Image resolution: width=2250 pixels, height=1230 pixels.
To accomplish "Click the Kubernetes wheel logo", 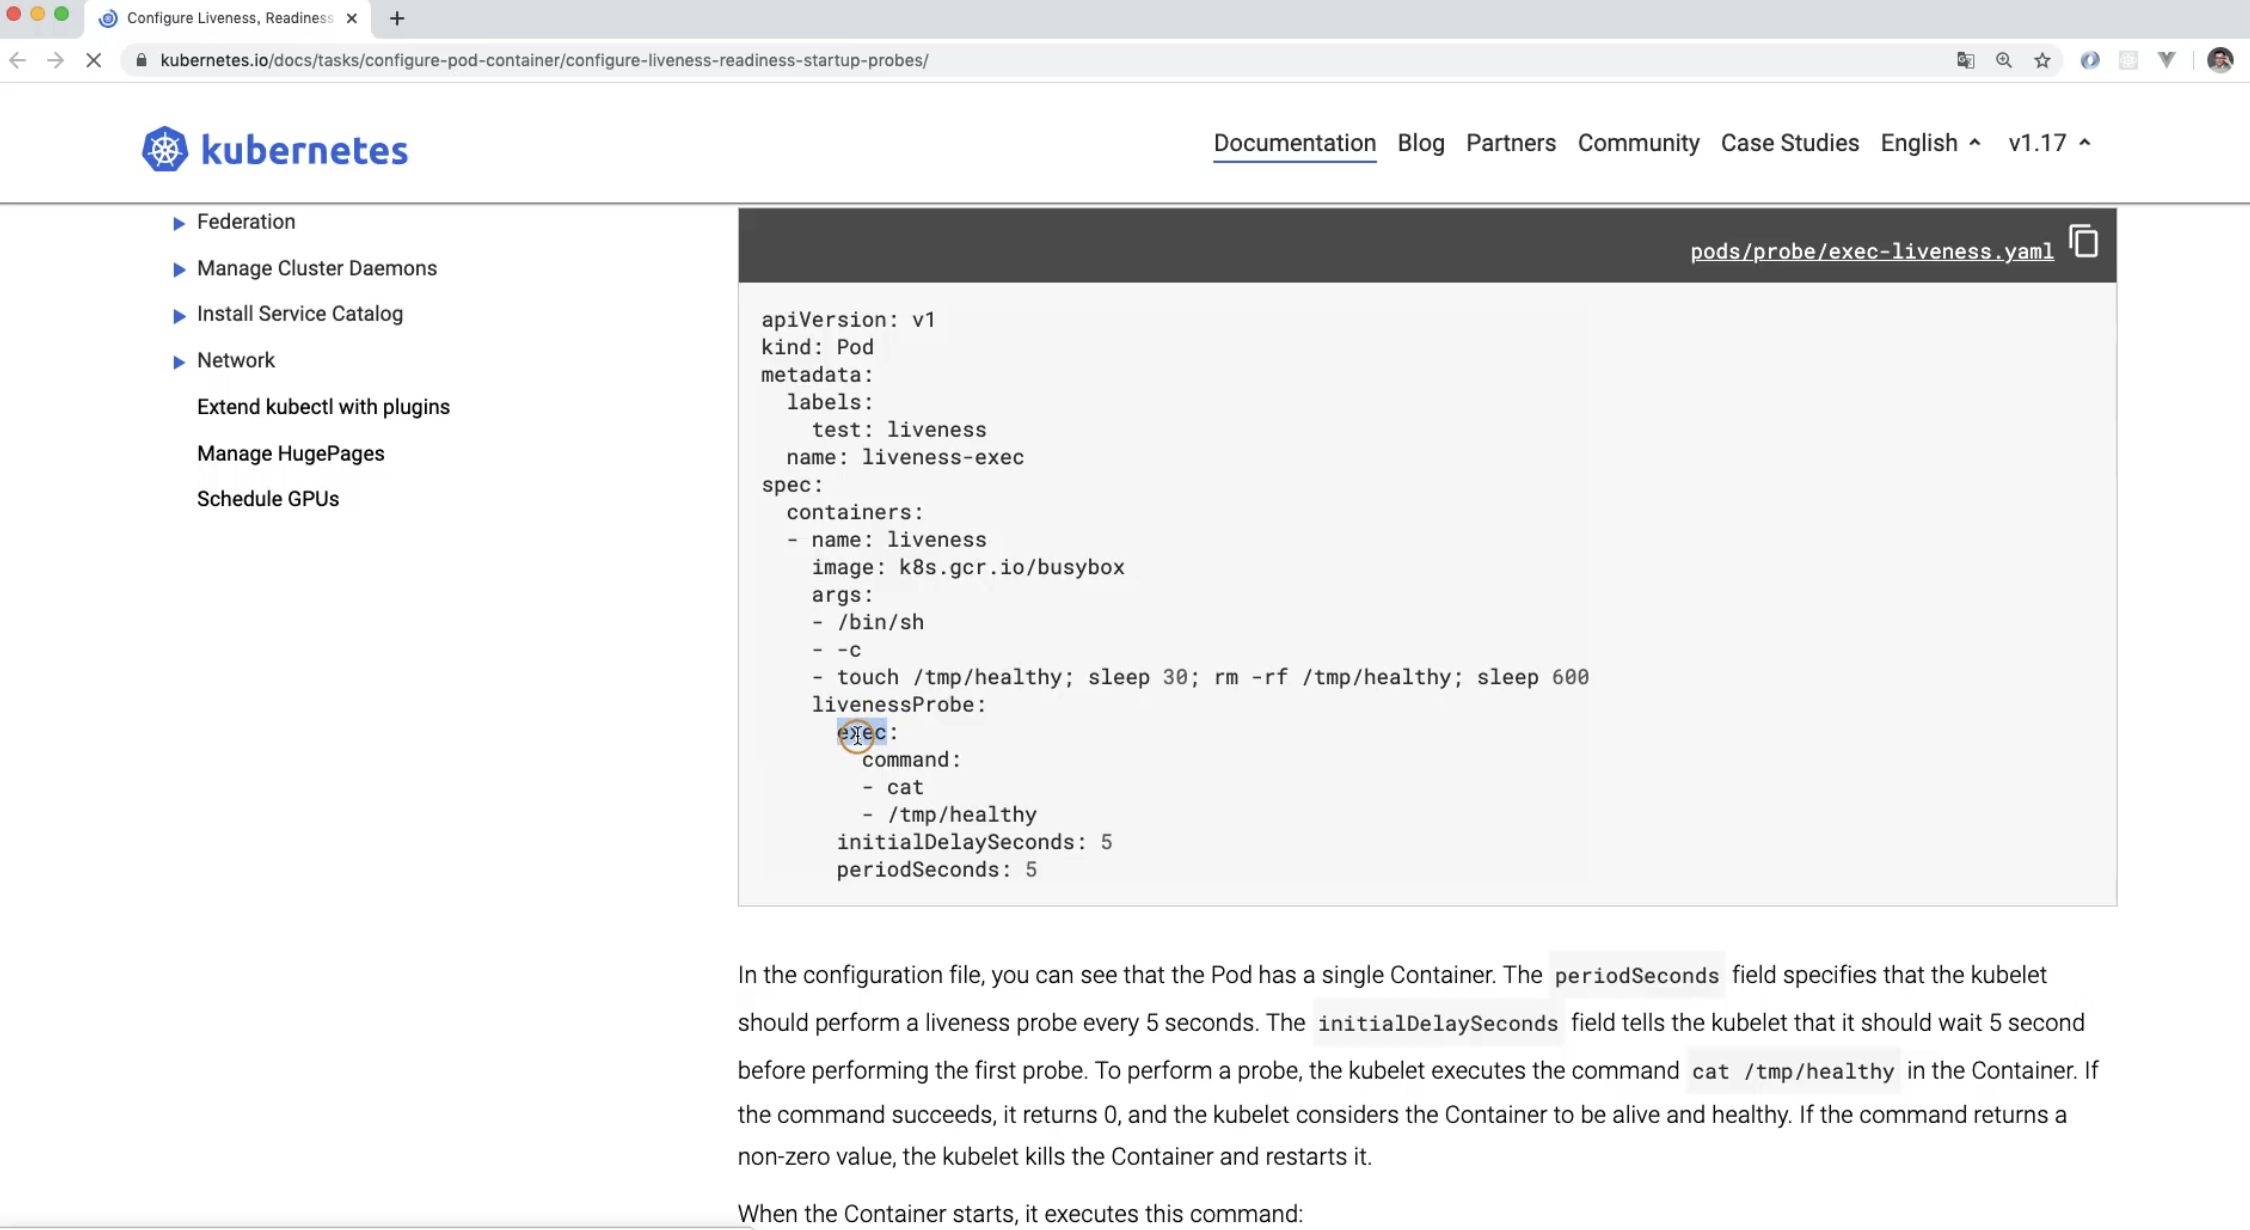I will [165, 149].
